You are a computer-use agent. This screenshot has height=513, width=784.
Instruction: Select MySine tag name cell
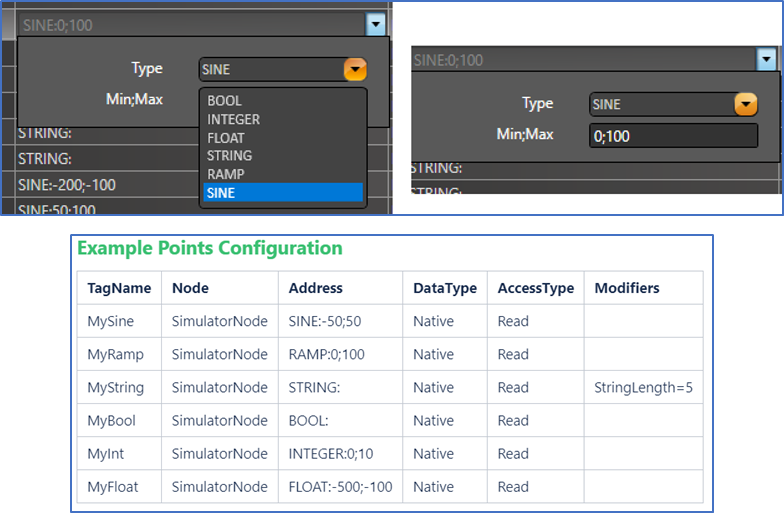pos(110,321)
